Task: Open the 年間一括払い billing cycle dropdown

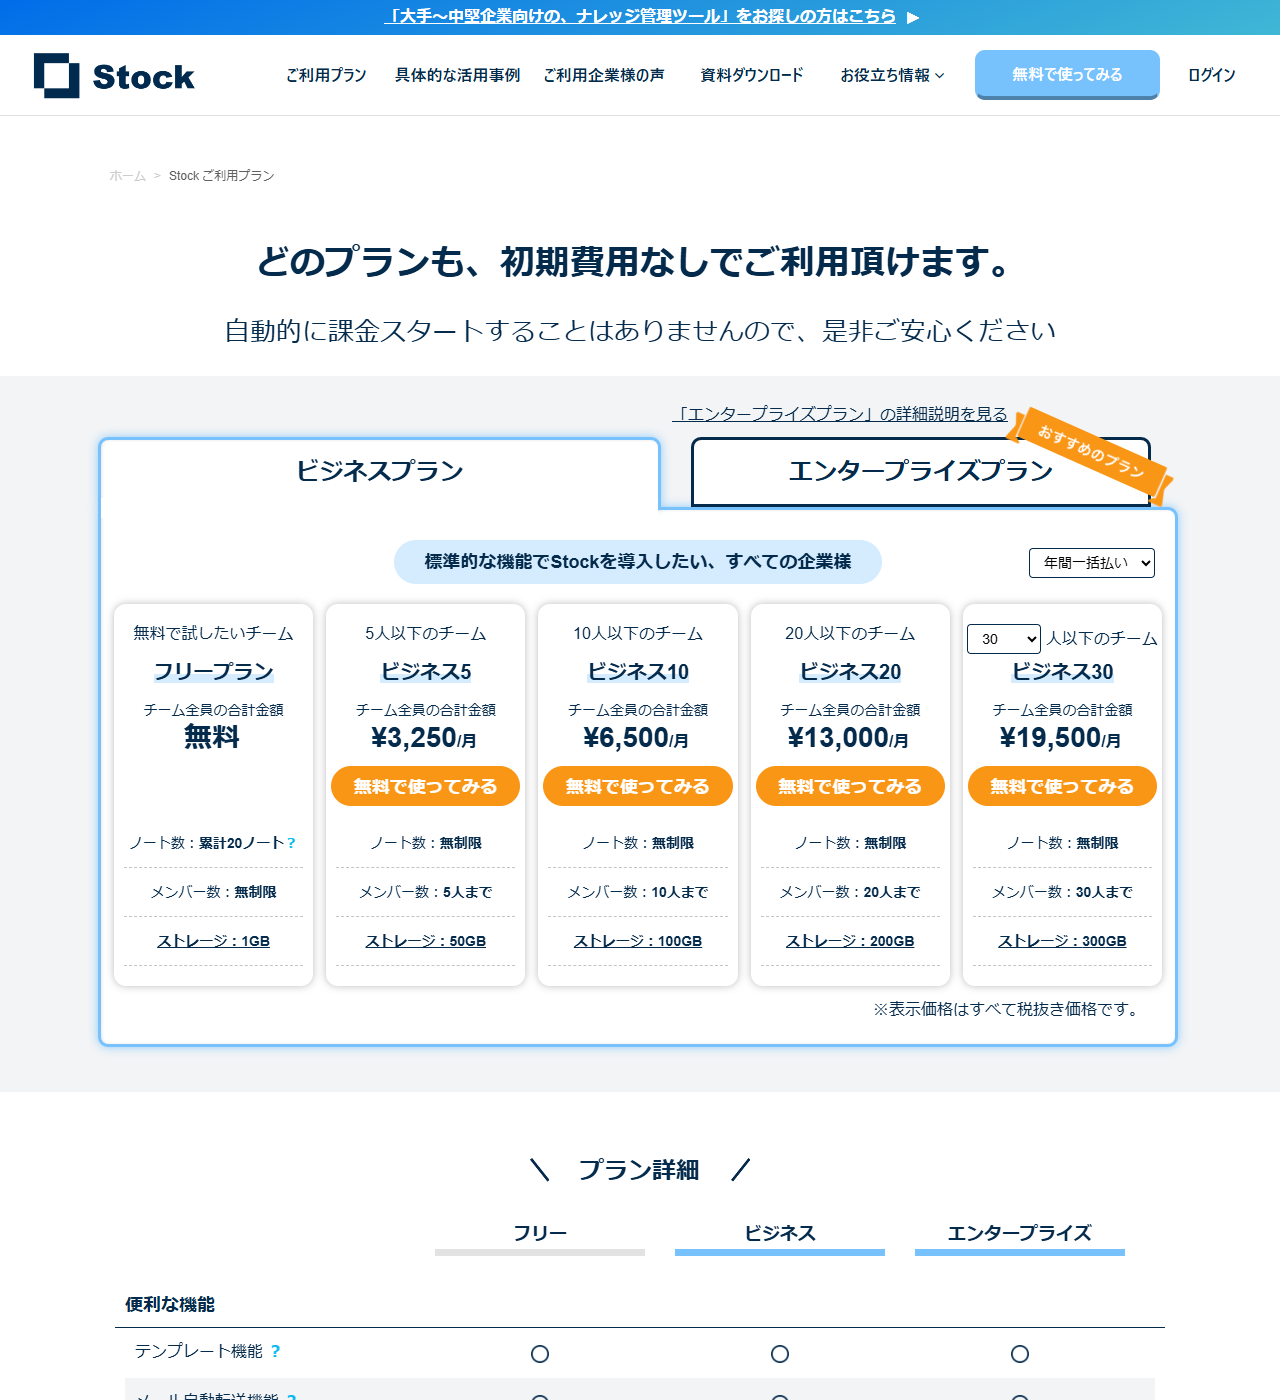Action: pyautogui.click(x=1092, y=563)
